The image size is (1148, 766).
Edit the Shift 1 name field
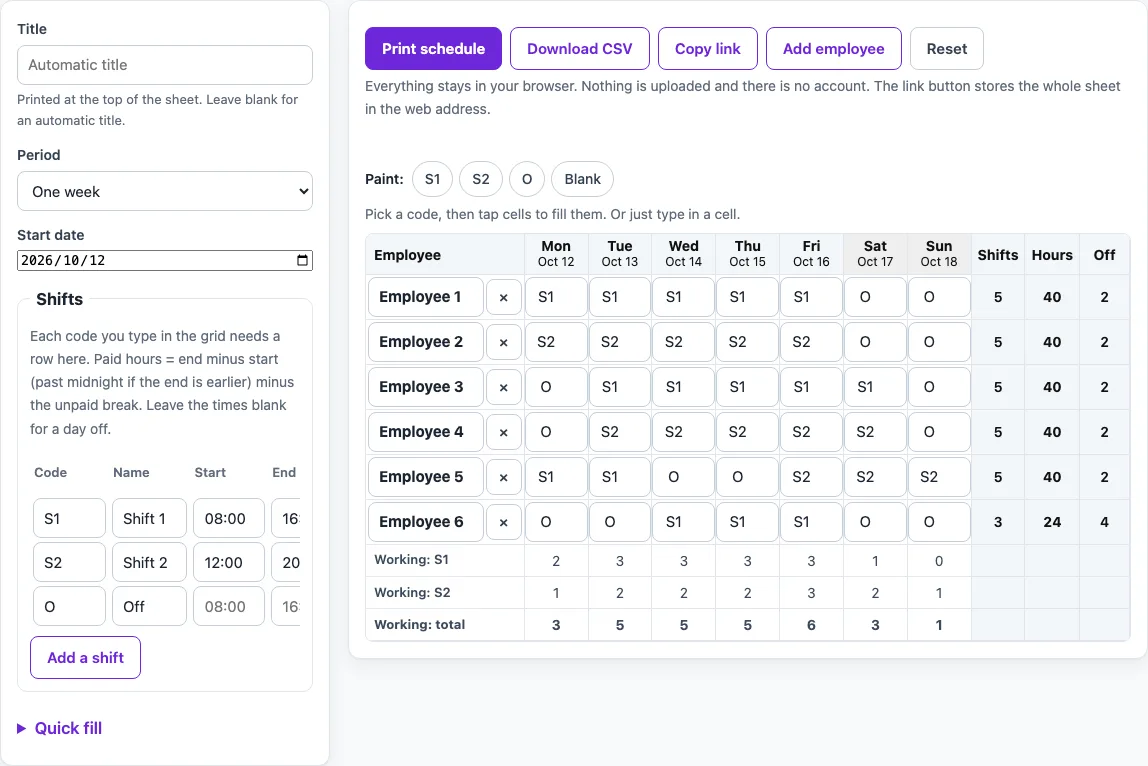[x=149, y=518]
